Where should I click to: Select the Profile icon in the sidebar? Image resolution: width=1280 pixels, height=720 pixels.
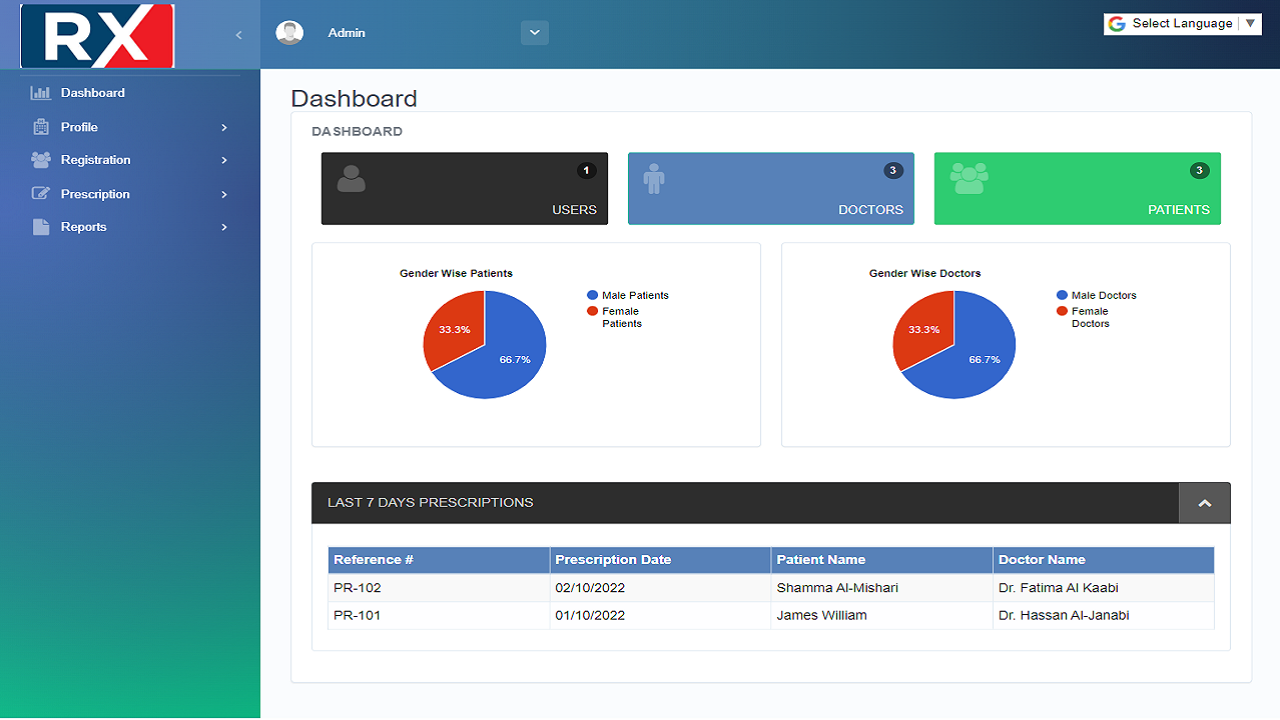tap(39, 126)
